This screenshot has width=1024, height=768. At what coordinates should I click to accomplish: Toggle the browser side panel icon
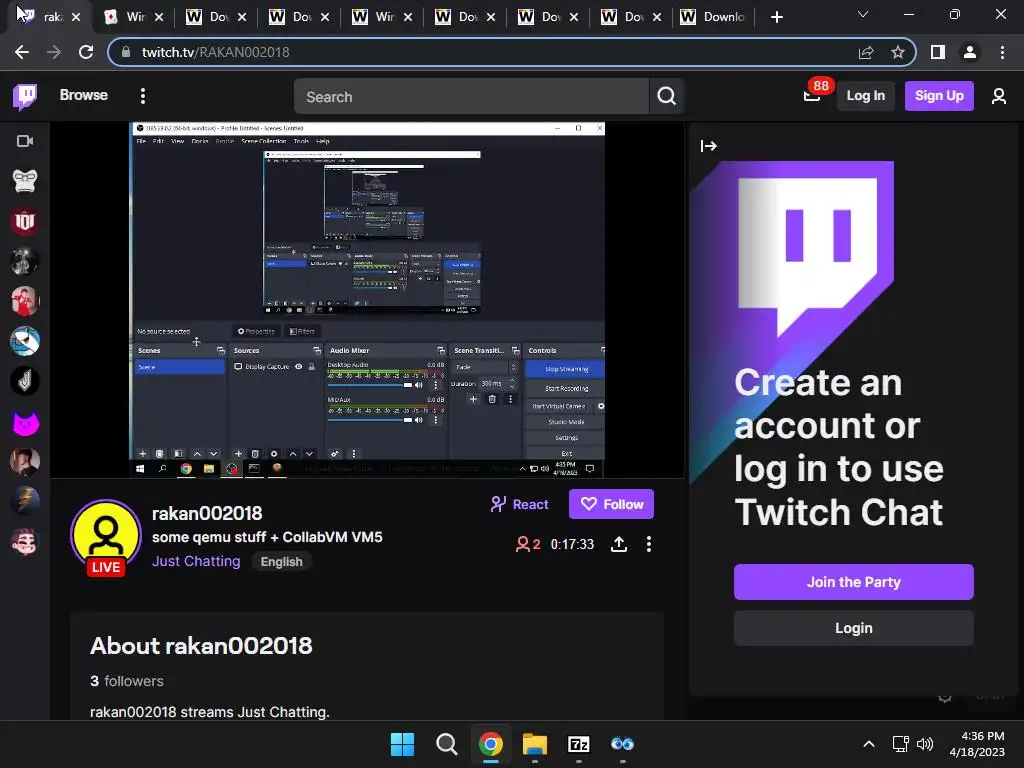coord(938,52)
